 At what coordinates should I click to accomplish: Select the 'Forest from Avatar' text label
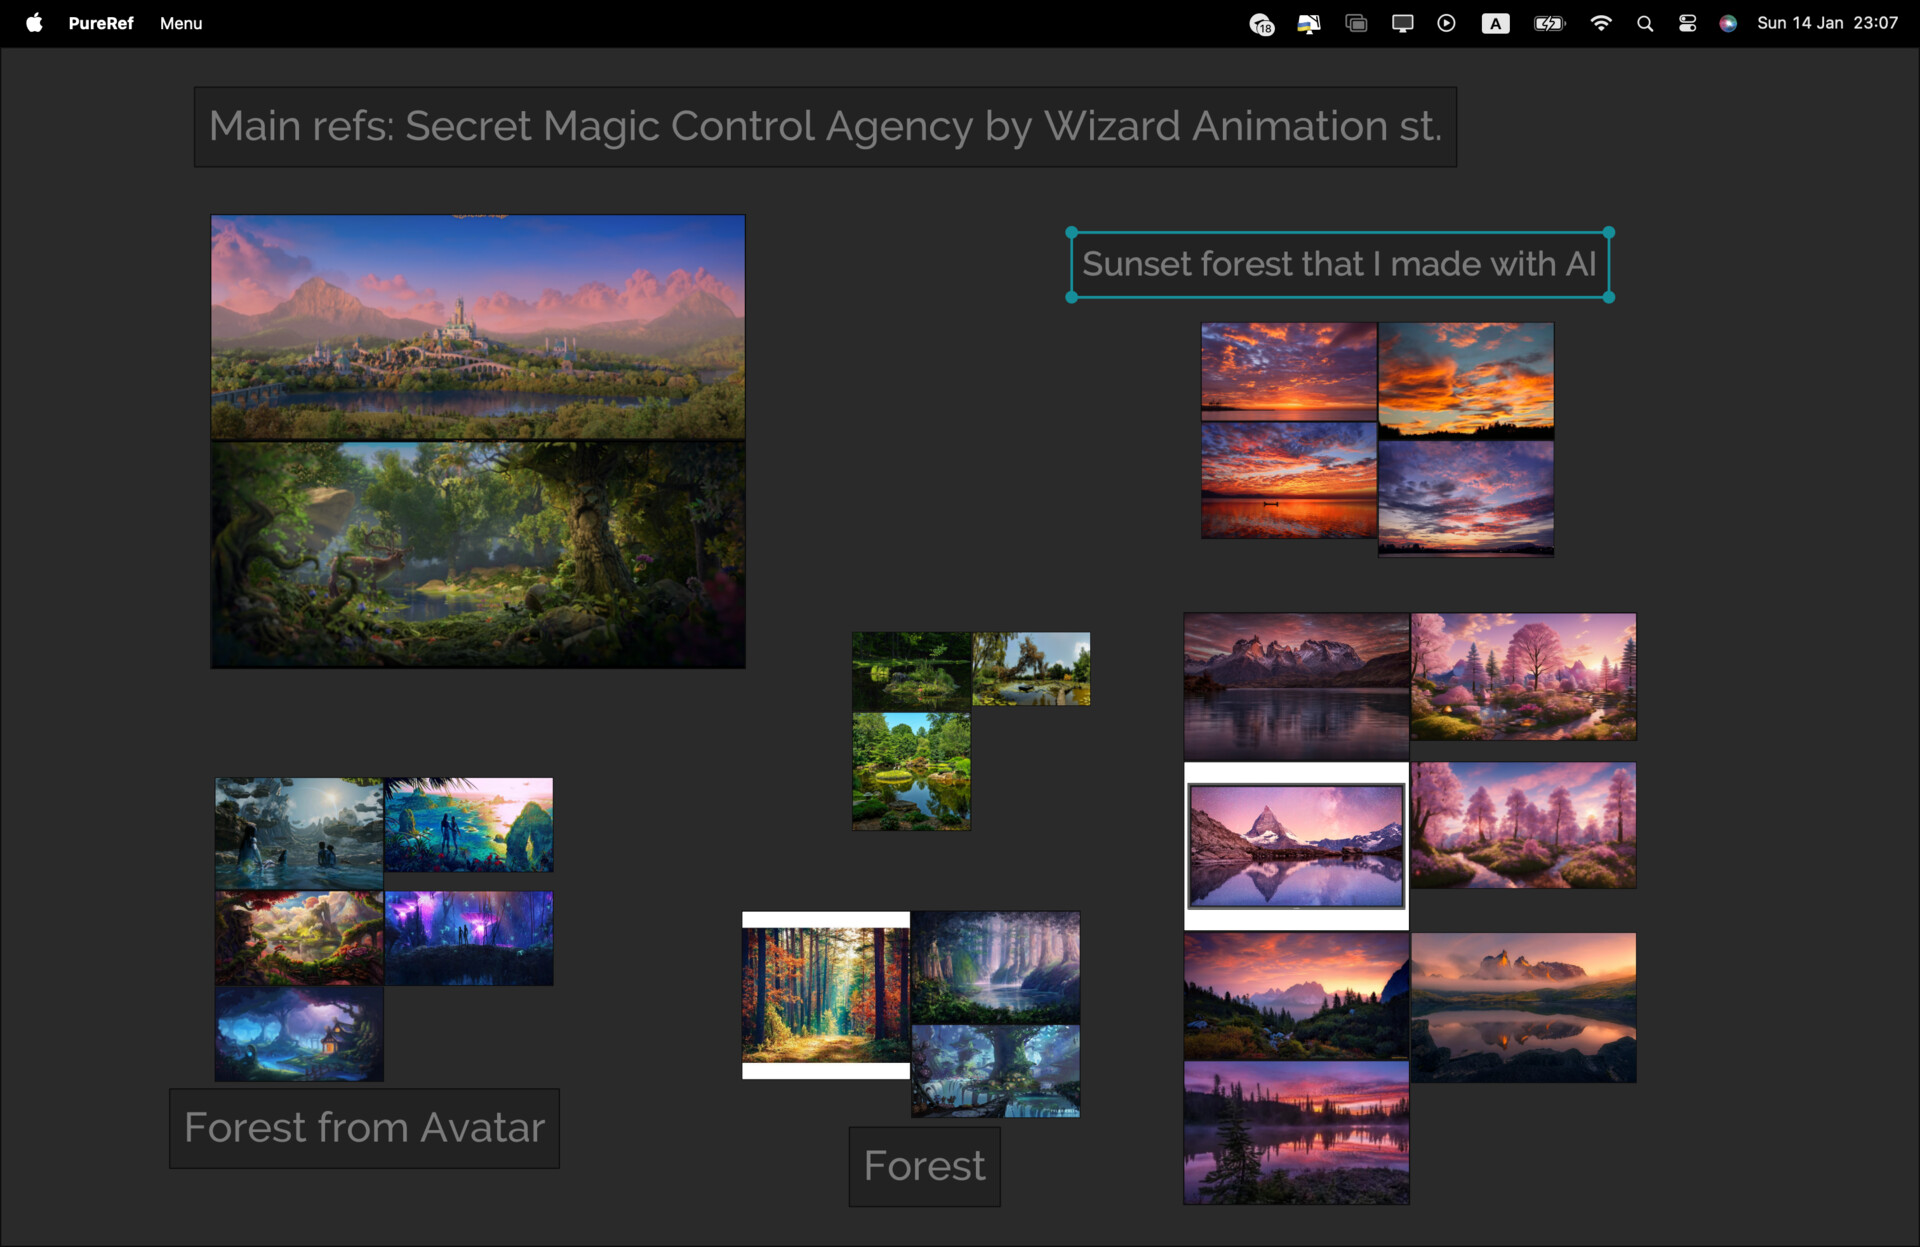364,1128
